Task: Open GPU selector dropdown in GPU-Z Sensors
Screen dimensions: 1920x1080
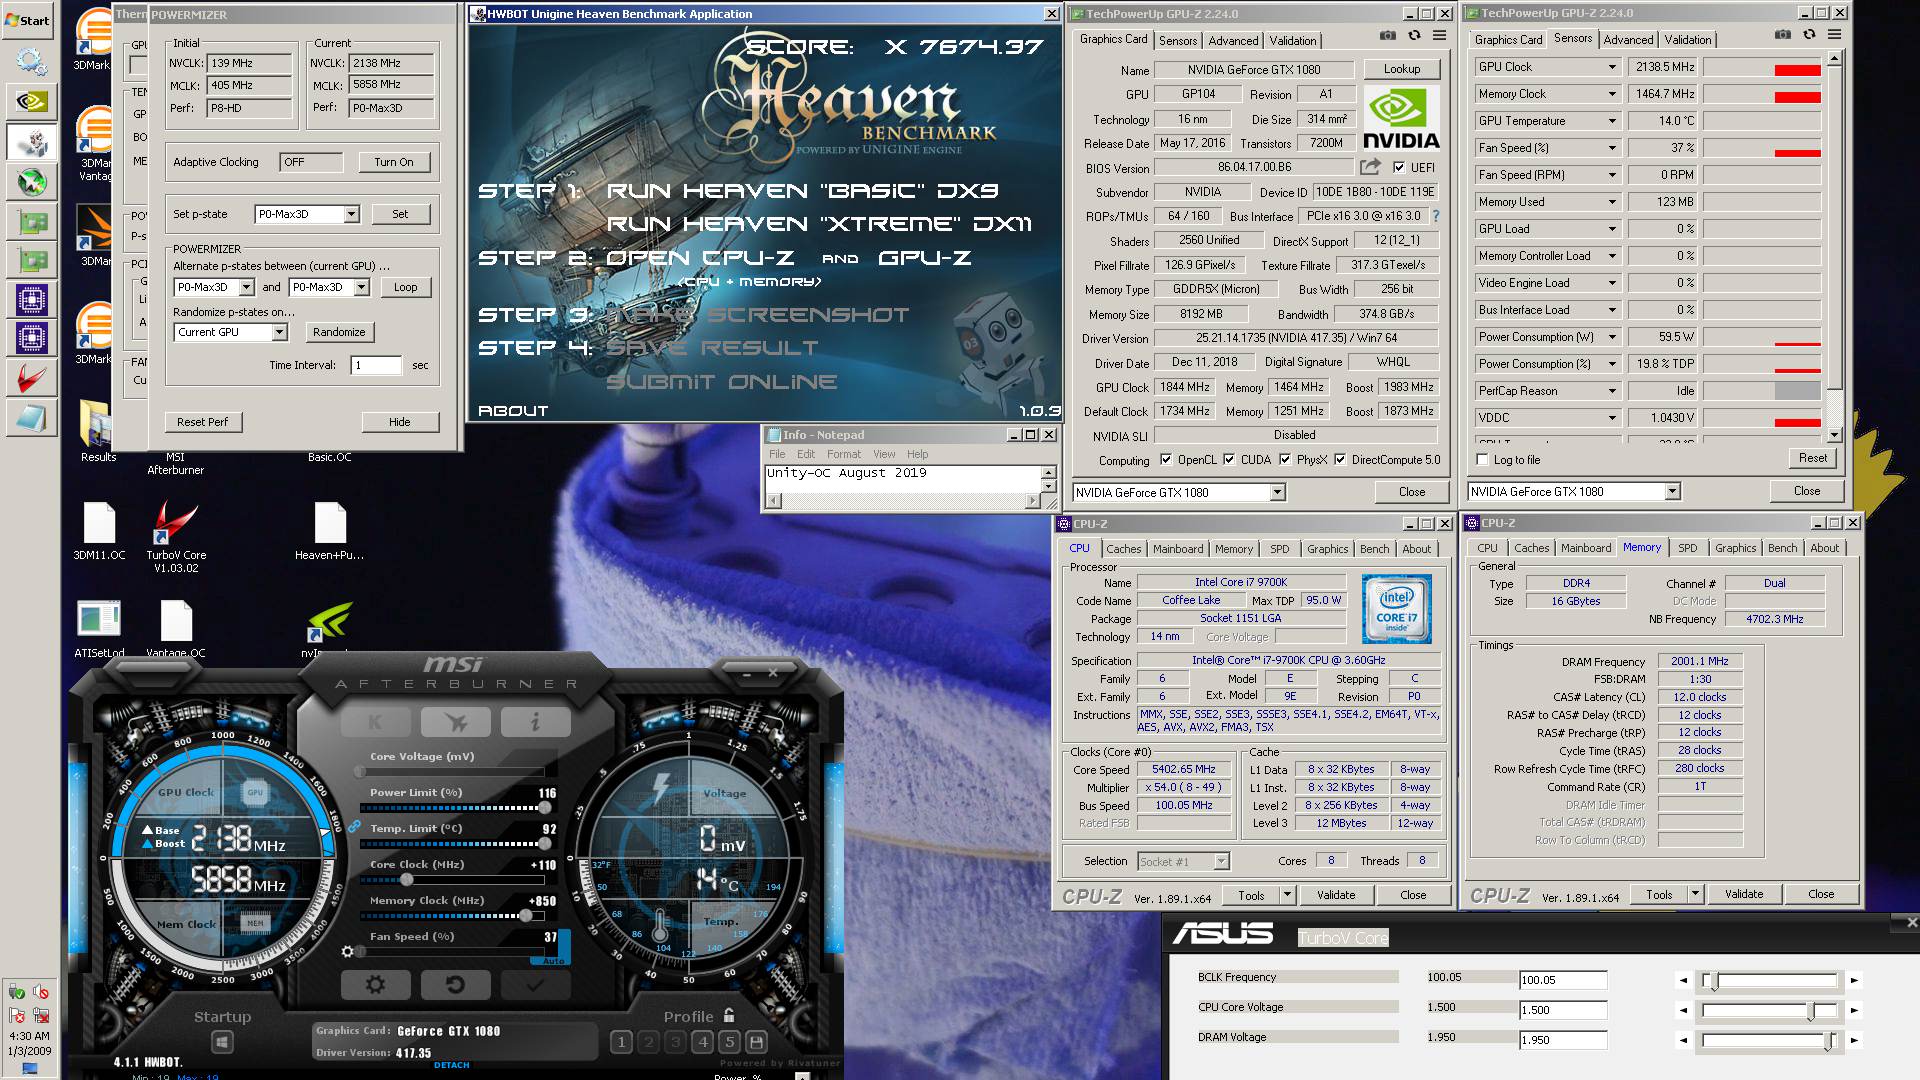Action: 1672,491
